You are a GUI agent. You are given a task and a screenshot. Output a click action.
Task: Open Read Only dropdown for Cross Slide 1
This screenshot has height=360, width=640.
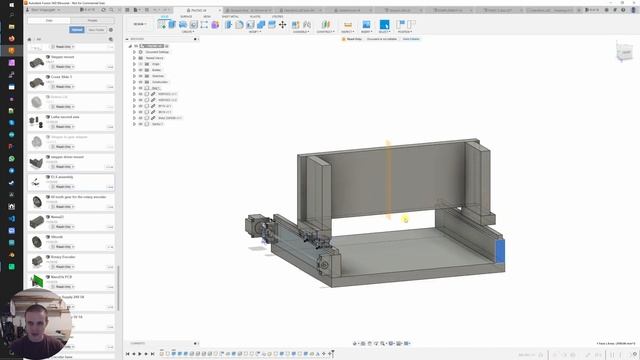pyautogui.click(x=63, y=87)
